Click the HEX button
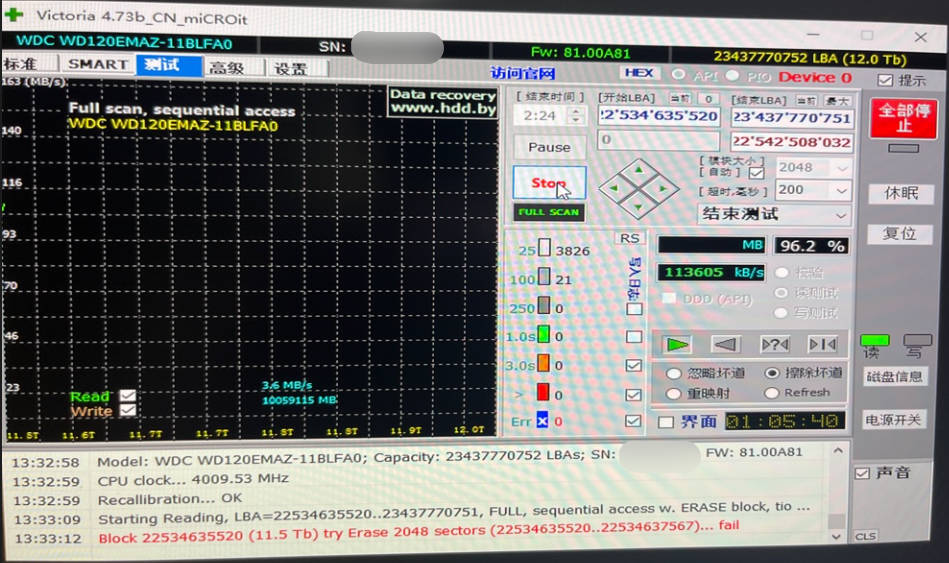 click(x=639, y=73)
